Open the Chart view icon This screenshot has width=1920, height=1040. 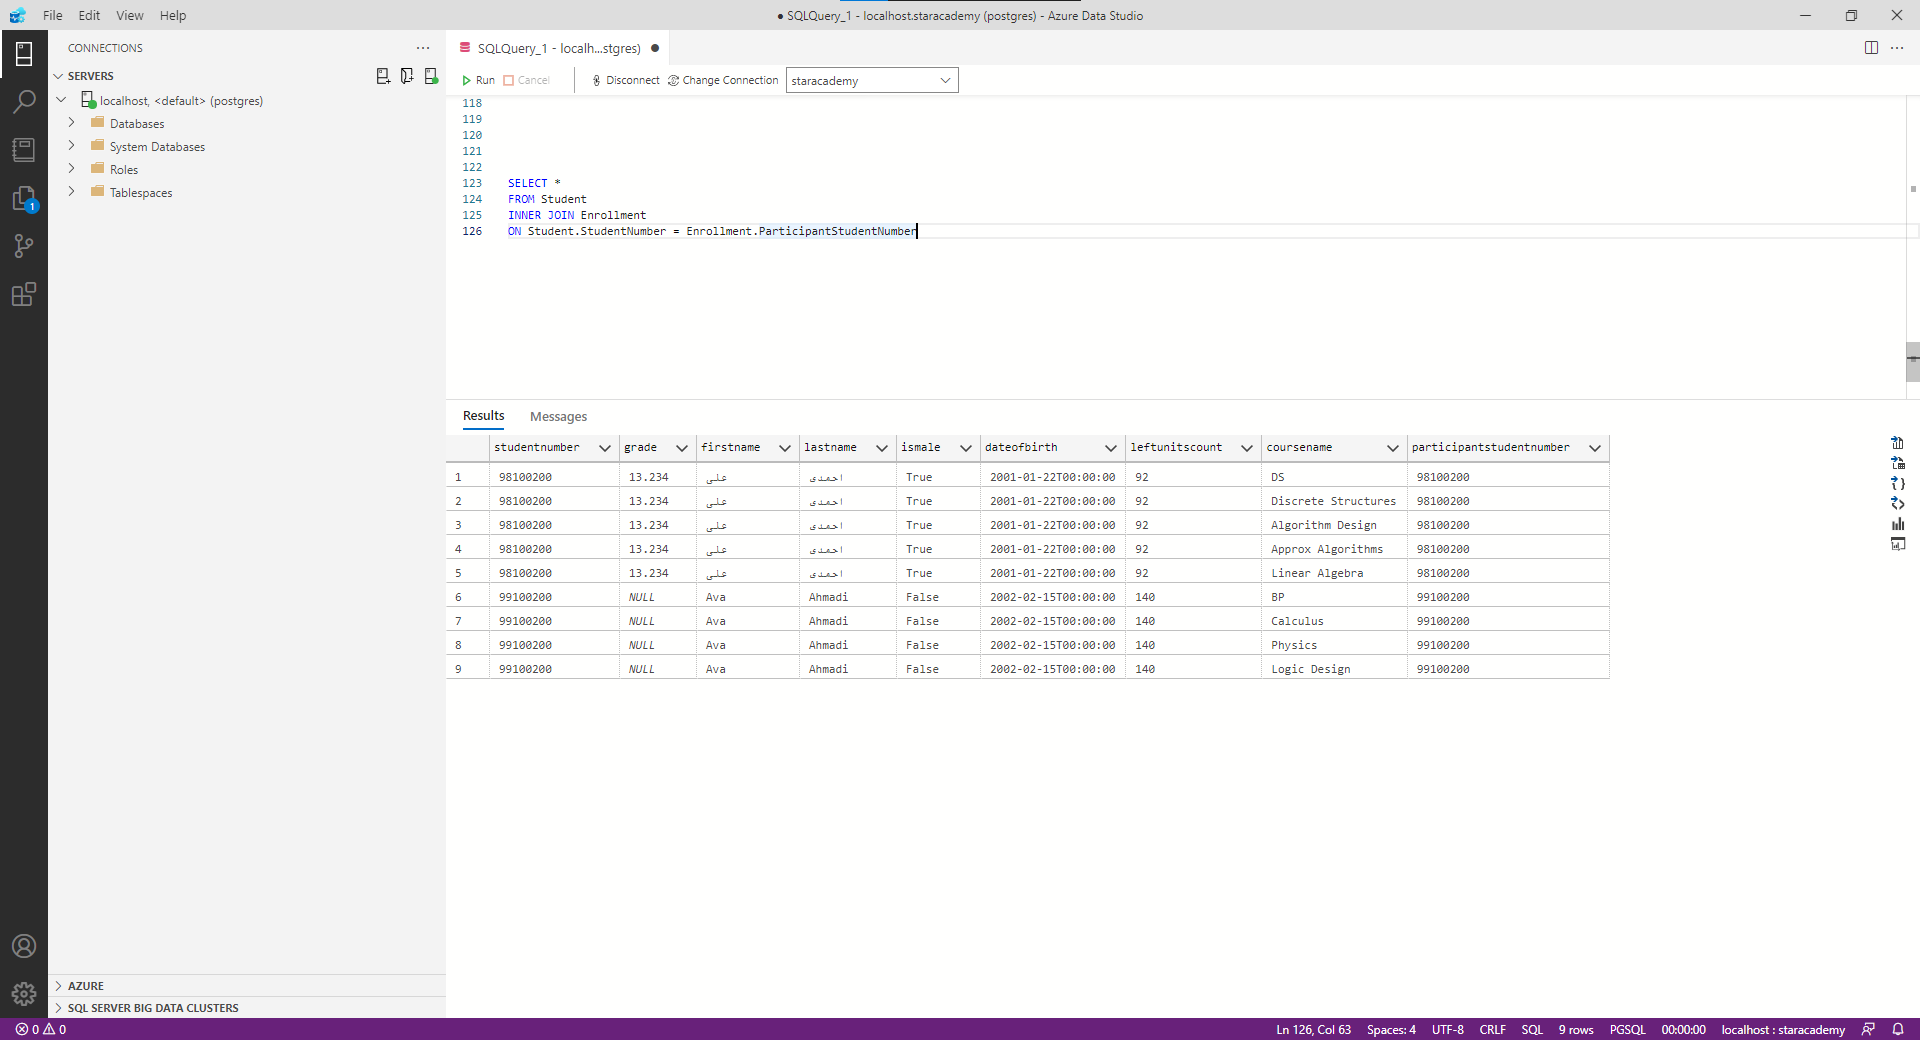click(x=1897, y=524)
